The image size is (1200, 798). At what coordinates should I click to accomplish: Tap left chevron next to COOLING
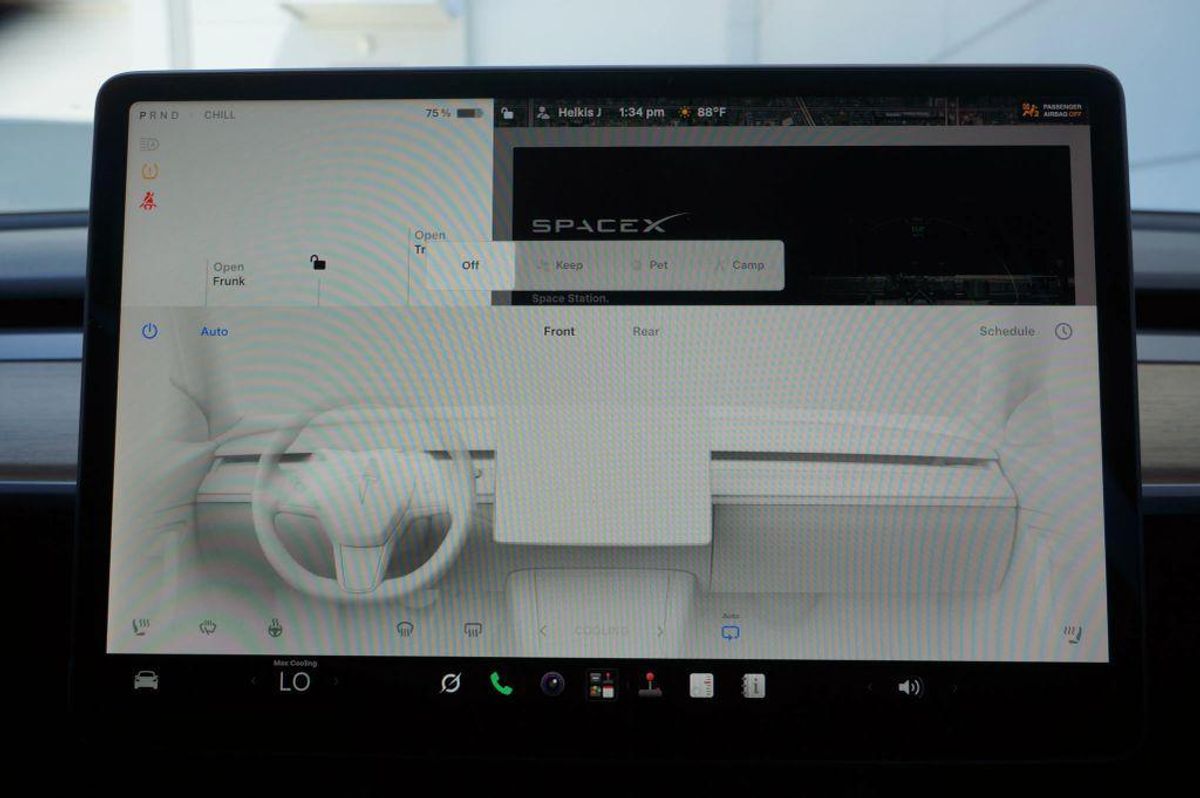click(x=543, y=631)
